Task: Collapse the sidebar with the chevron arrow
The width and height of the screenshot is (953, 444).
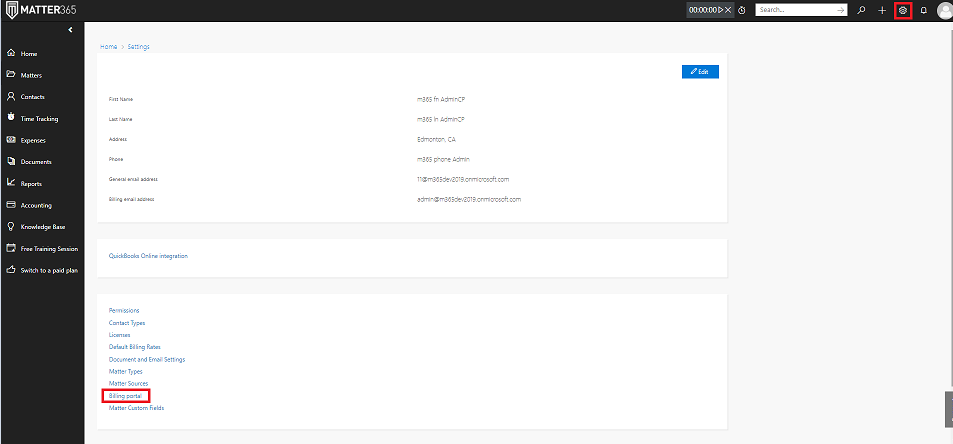Action: point(71,30)
